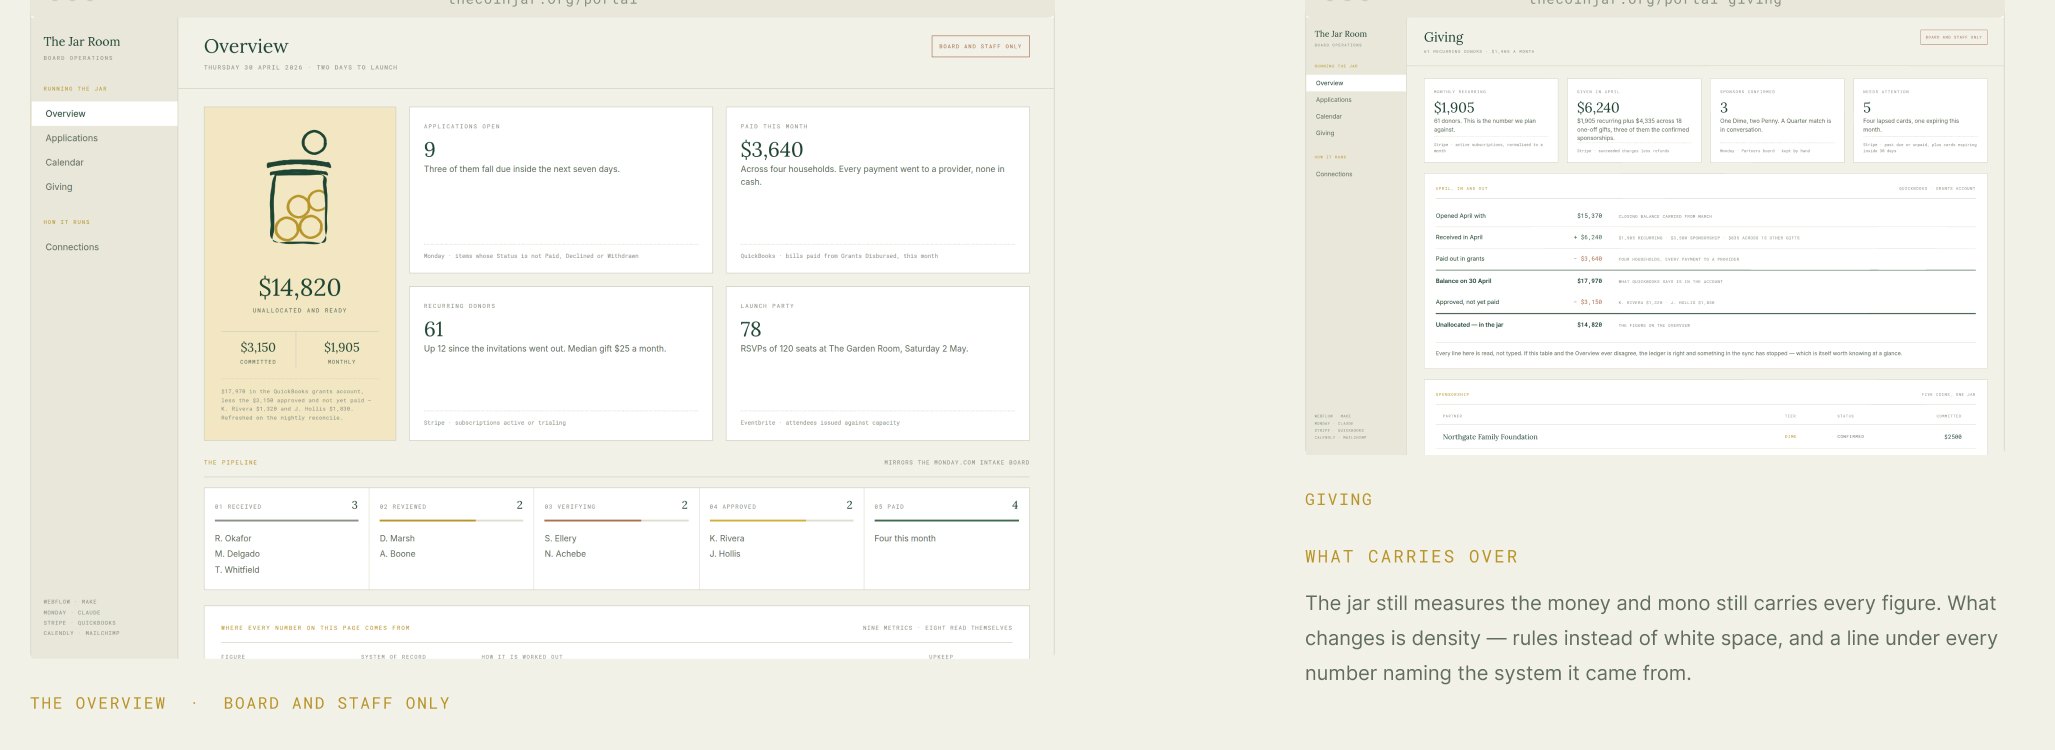Screen dimensions: 2055x750
Task: Open the Monthly Recurring $1,905 card in Giving
Action: [x=1491, y=120]
